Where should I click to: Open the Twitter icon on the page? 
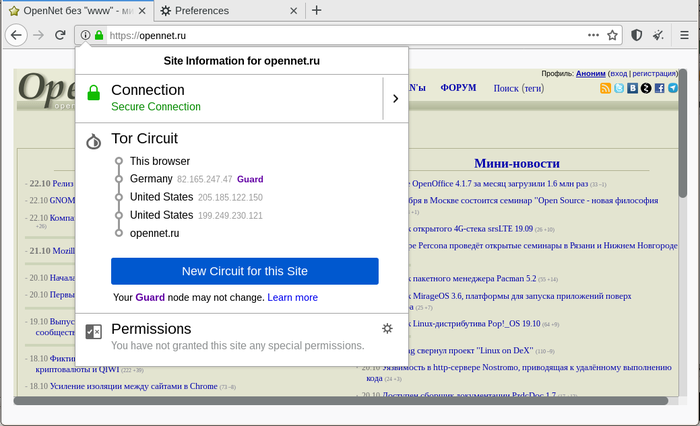point(619,88)
